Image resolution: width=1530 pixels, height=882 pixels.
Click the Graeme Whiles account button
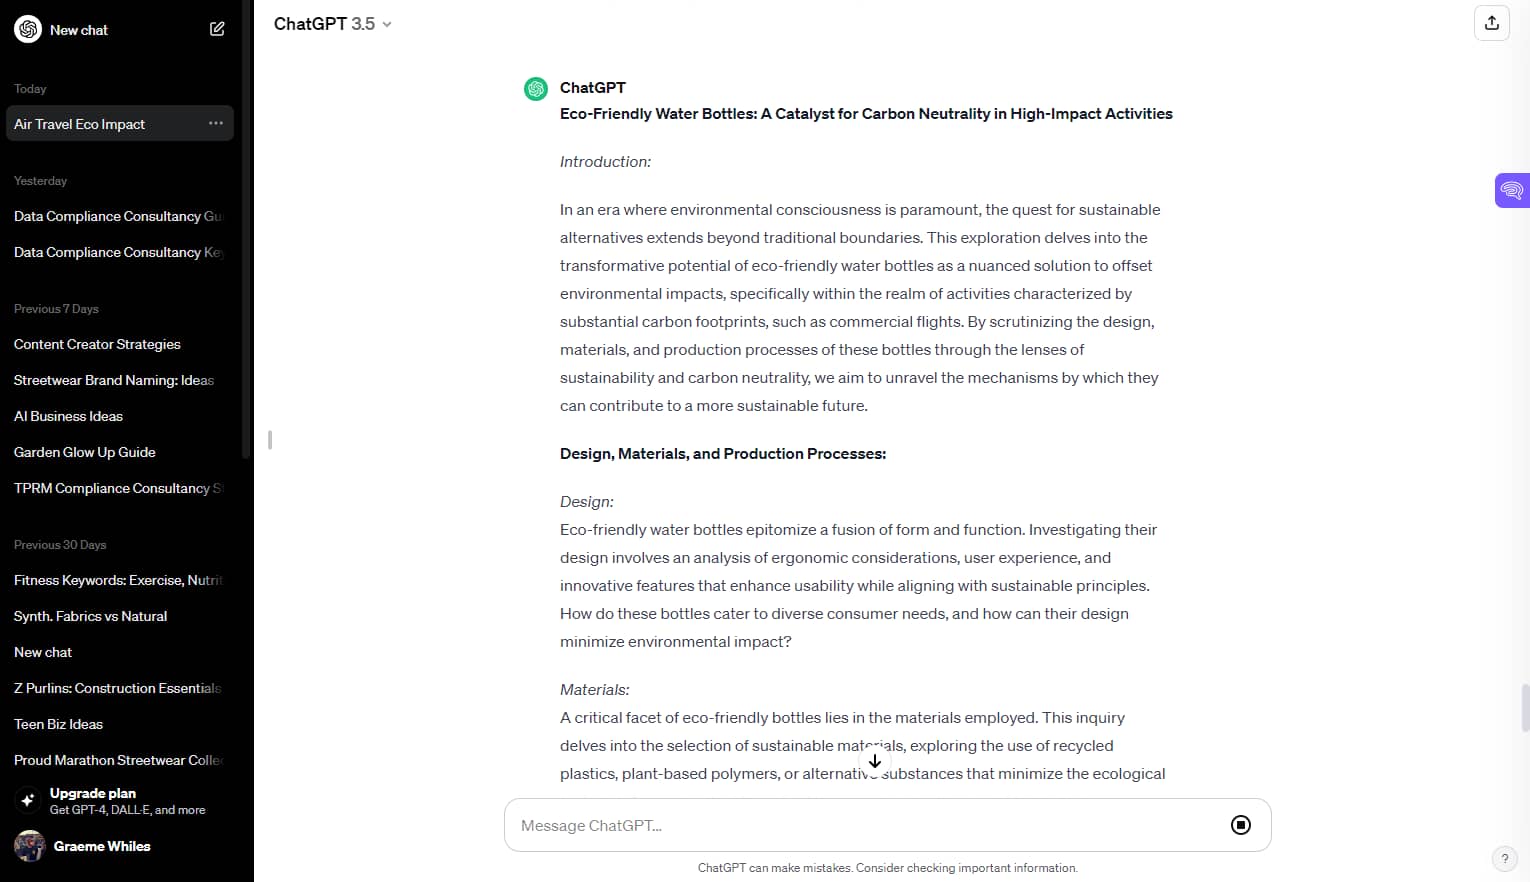[102, 845]
